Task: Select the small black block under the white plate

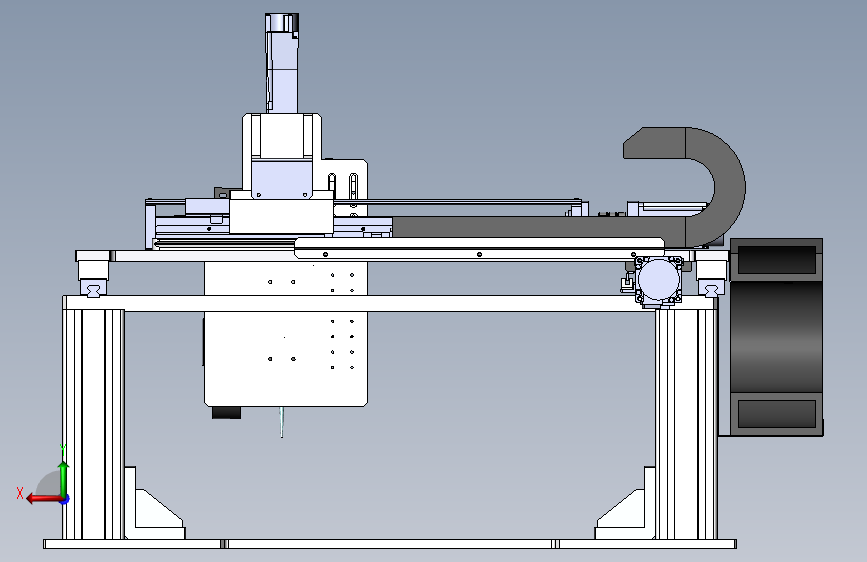Action: coord(226,412)
